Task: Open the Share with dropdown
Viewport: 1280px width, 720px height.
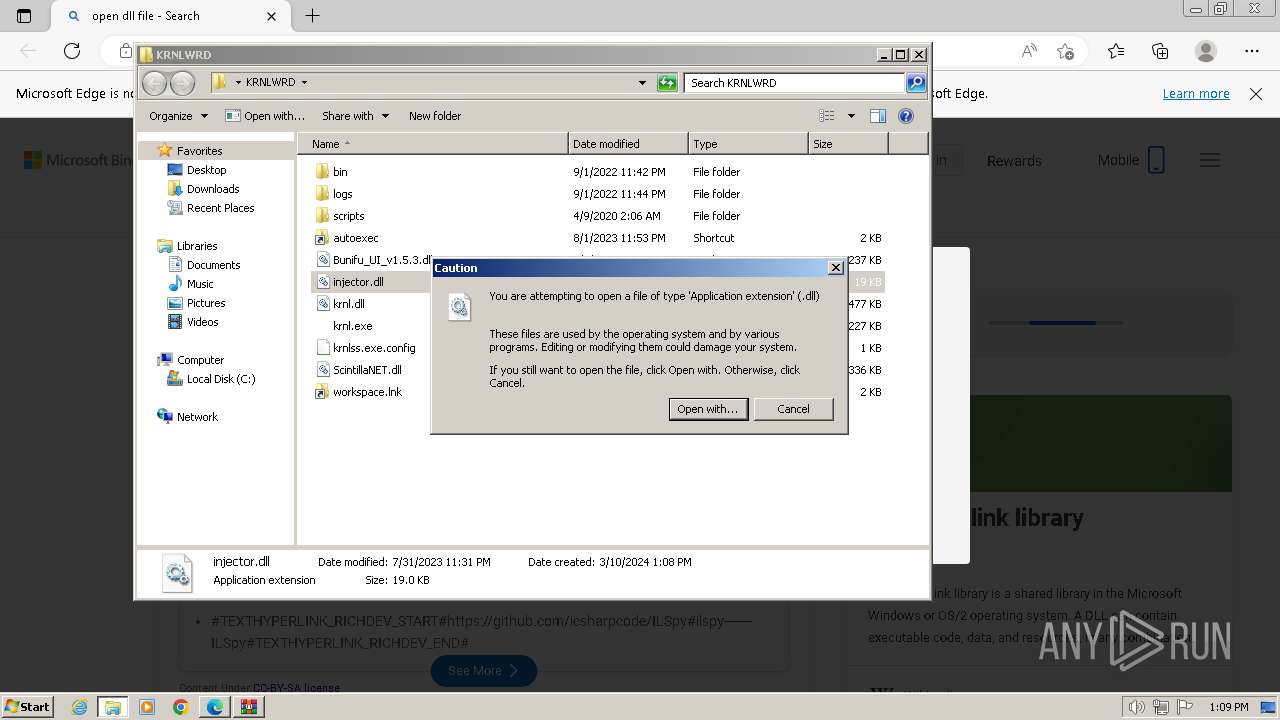Action: pos(355,116)
